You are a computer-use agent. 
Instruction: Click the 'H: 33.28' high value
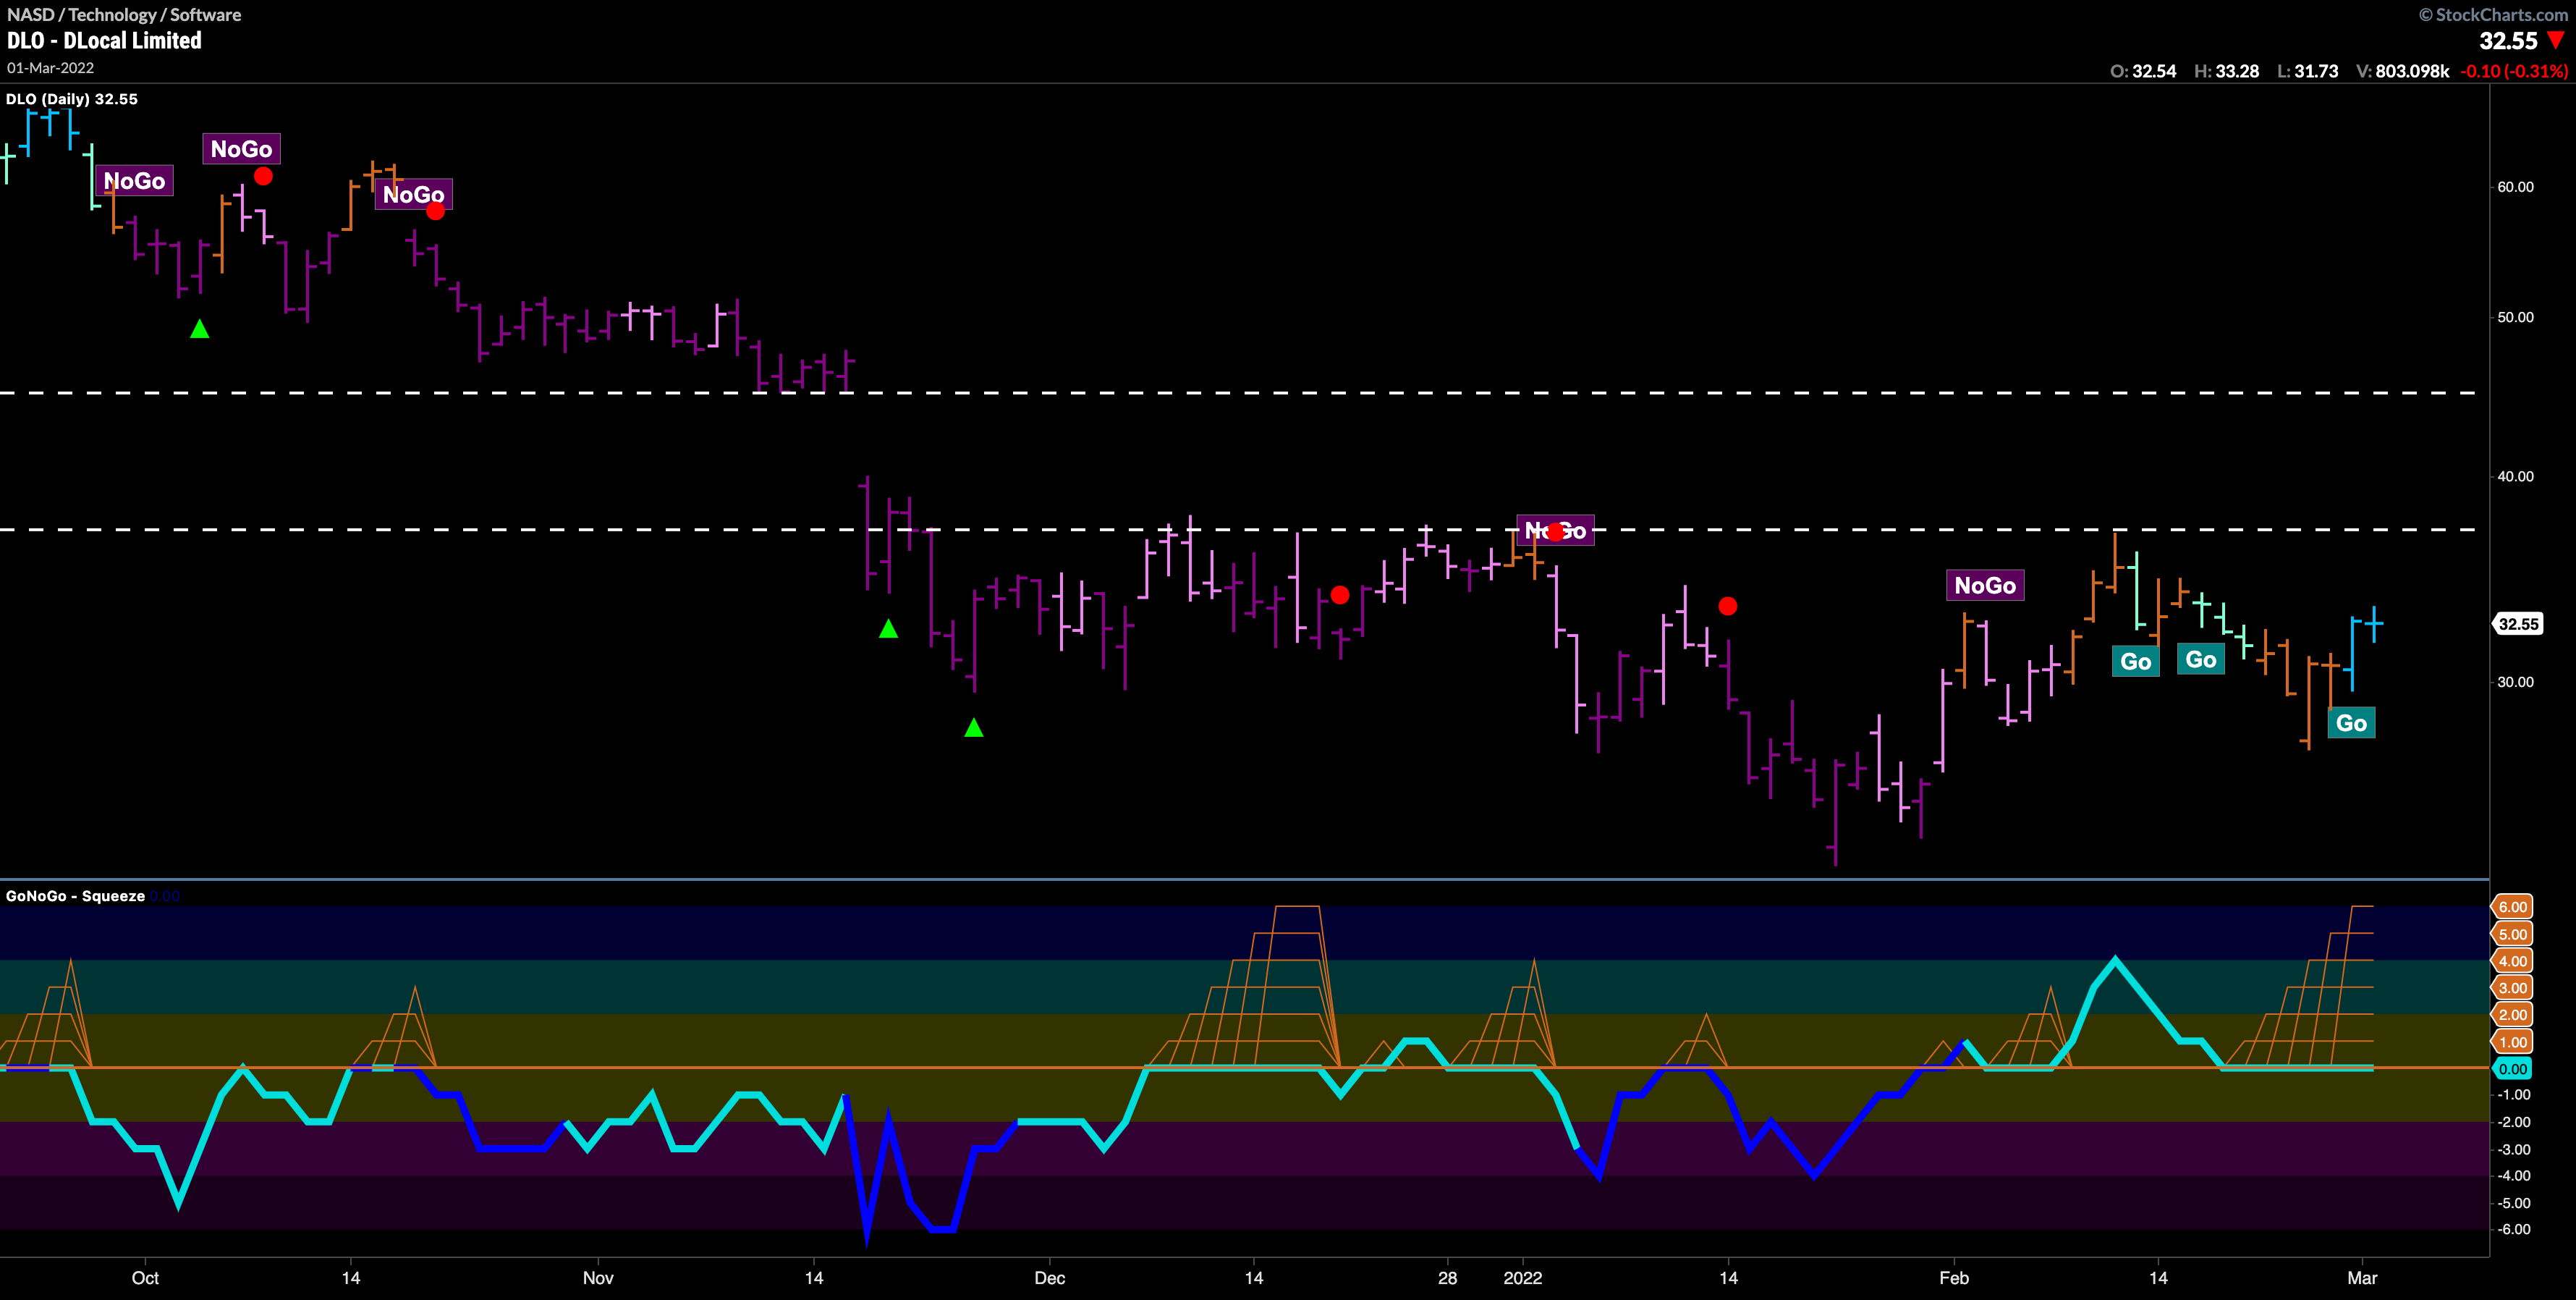pos(2226,71)
